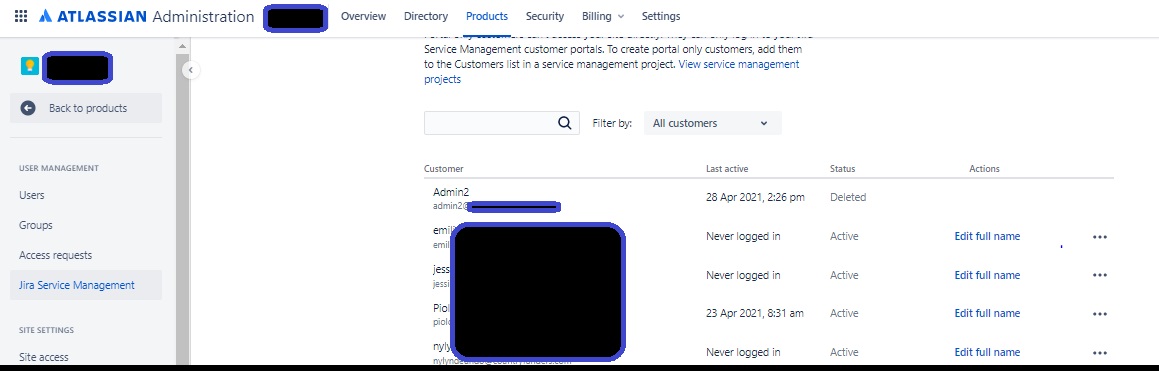Click the Customer column header
The height and width of the screenshot is (371, 1159).
coord(443,169)
